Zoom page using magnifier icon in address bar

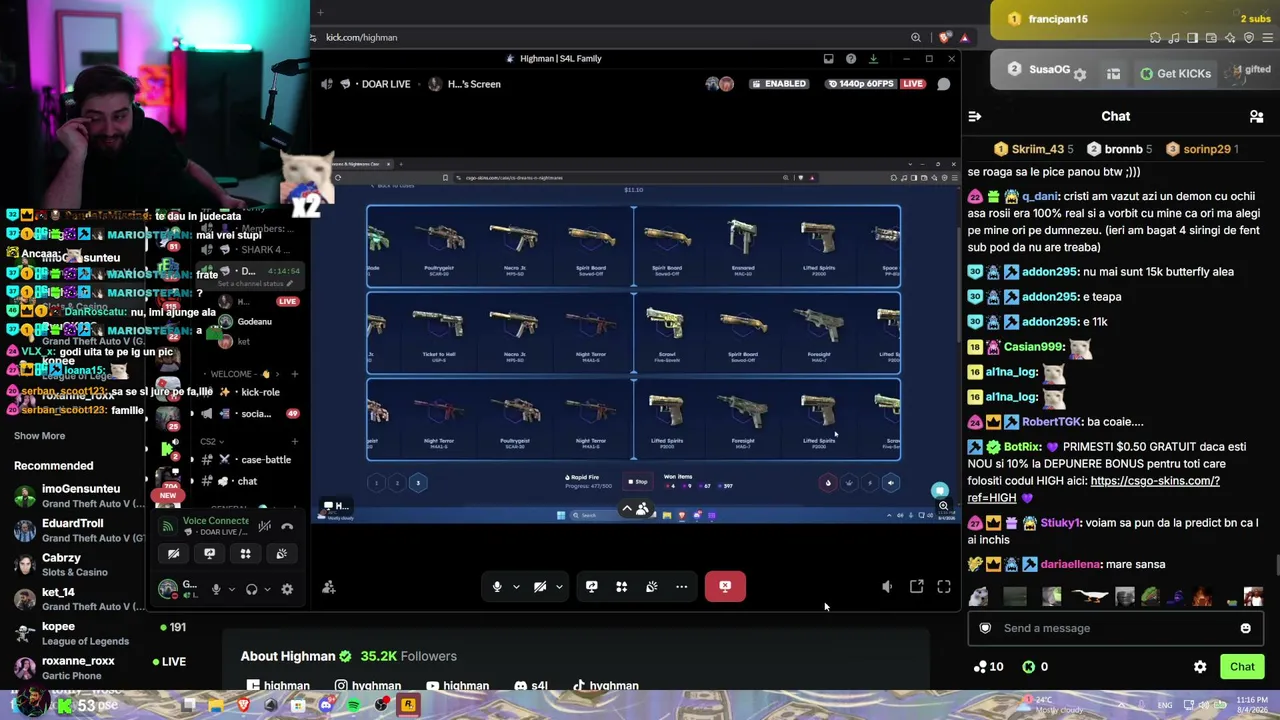[915, 38]
